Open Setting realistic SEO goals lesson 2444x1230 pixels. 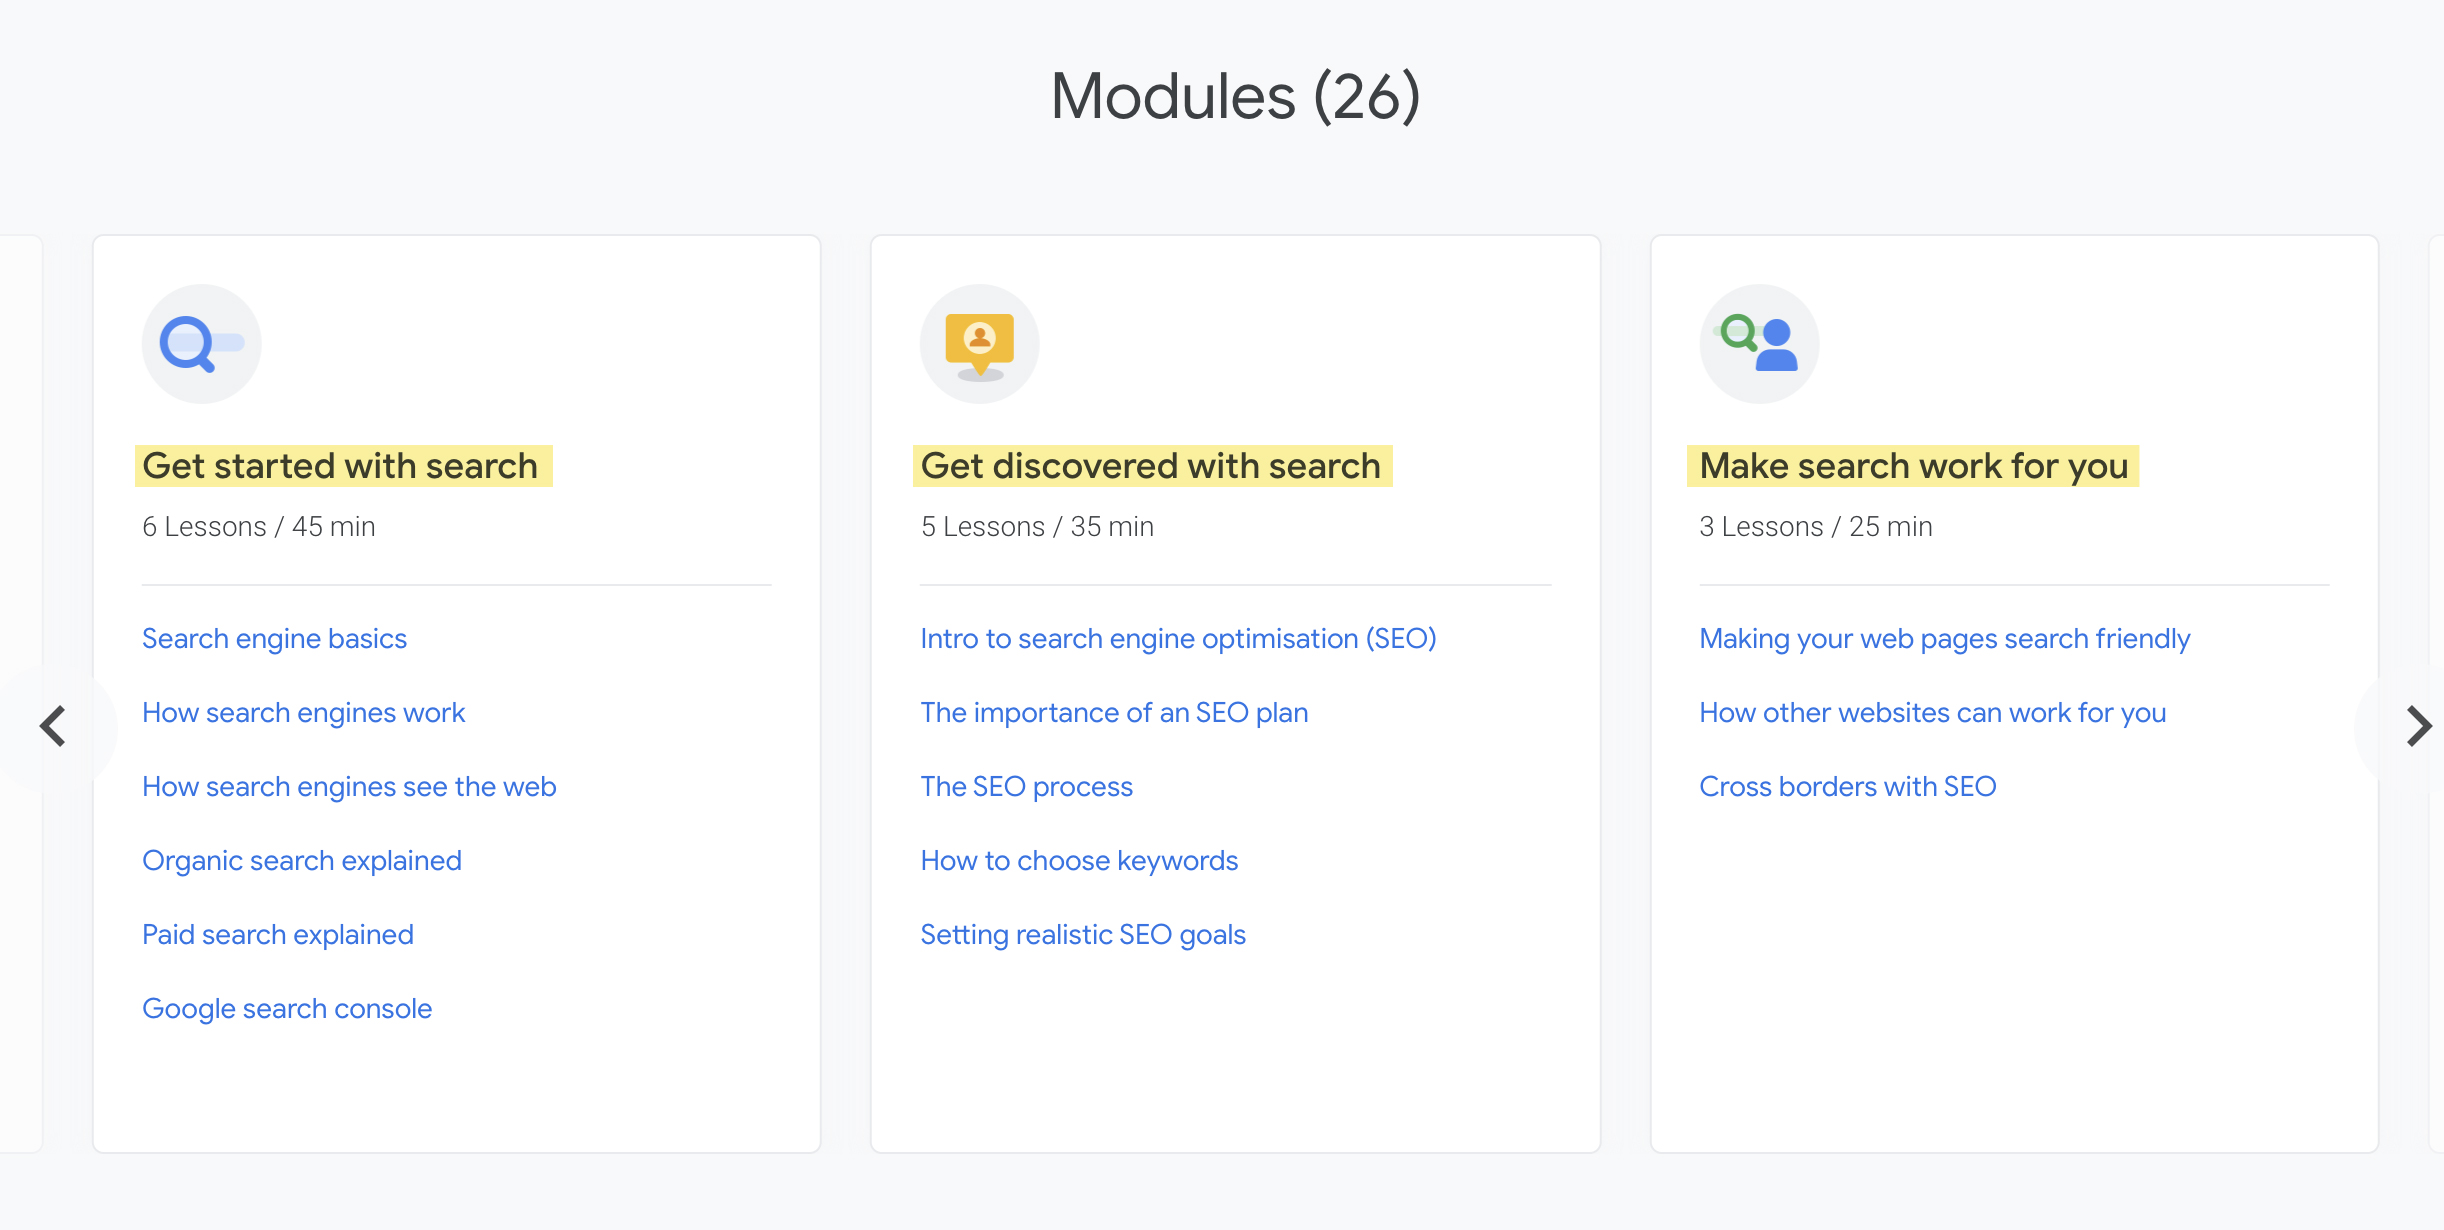pyautogui.click(x=1083, y=934)
